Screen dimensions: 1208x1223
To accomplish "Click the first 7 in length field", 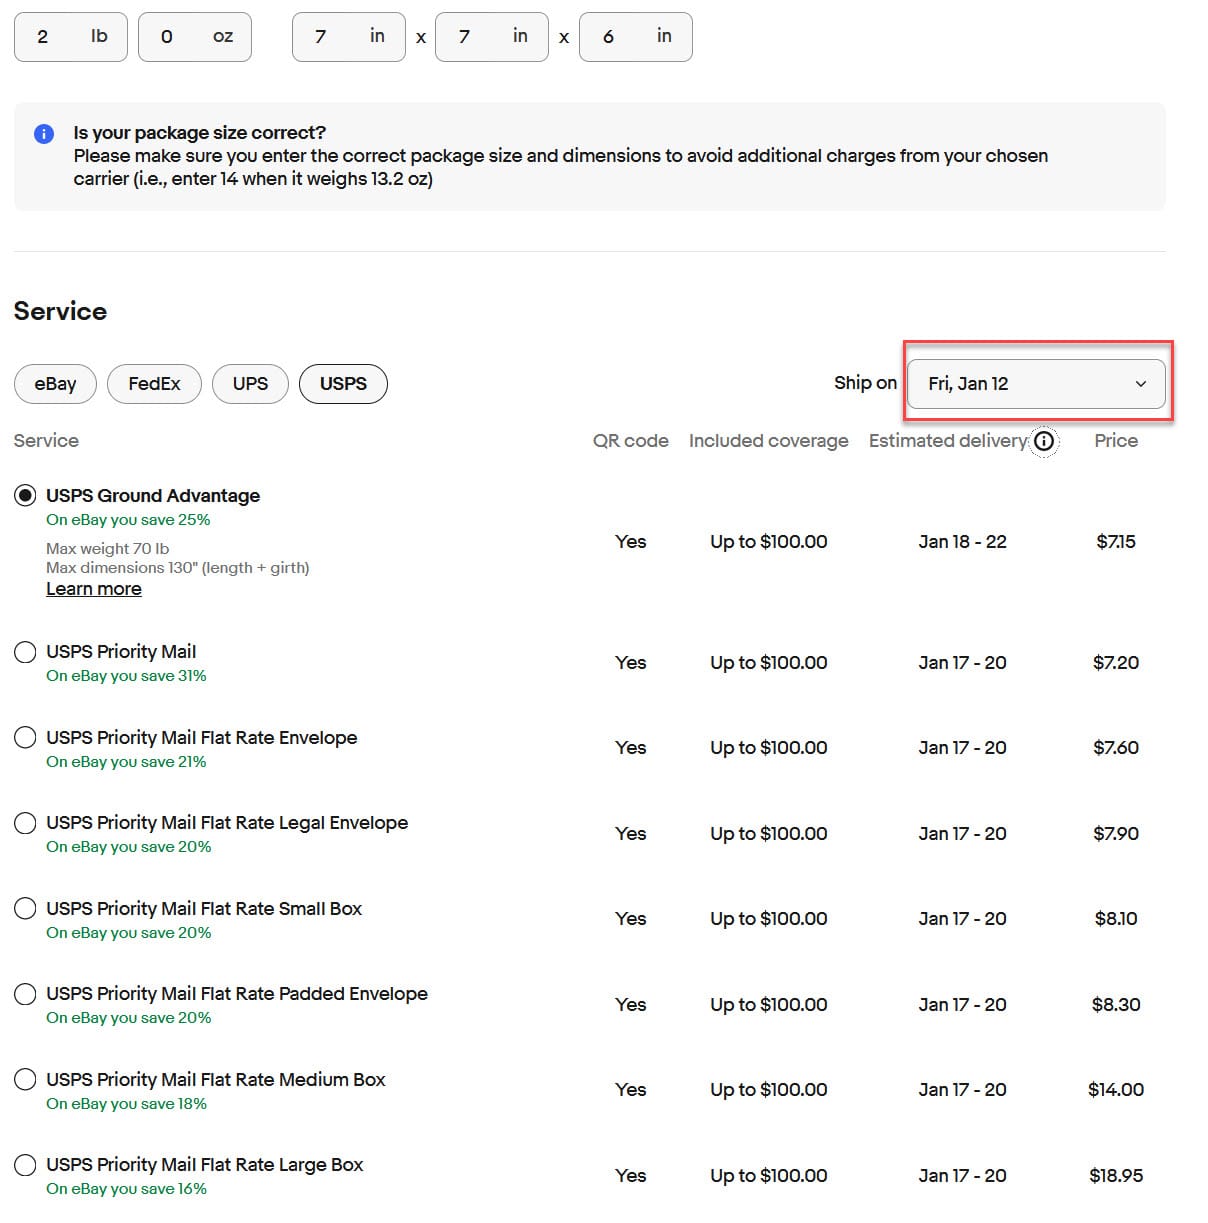I will coord(349,37).
